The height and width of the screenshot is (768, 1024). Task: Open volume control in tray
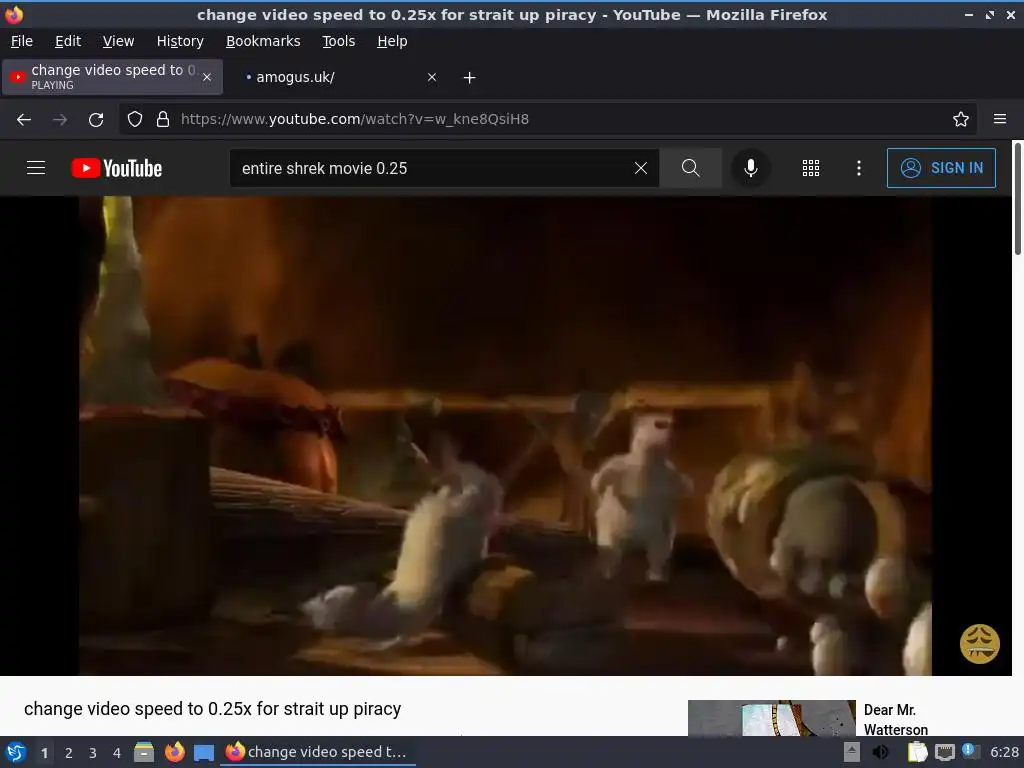click(881, 752)
